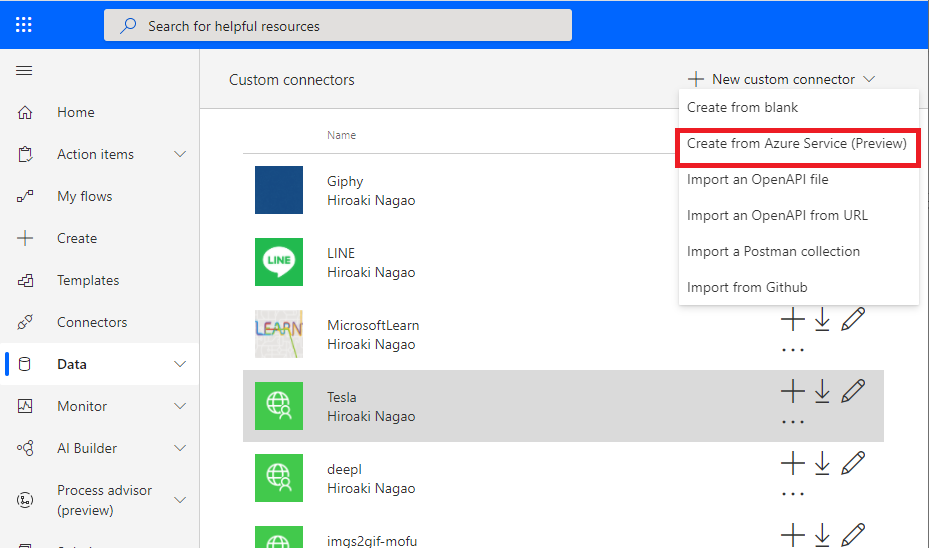Open more options for MicrosoftLearn
The height and width of the screenshot is (548, 930).
(792, 350)
